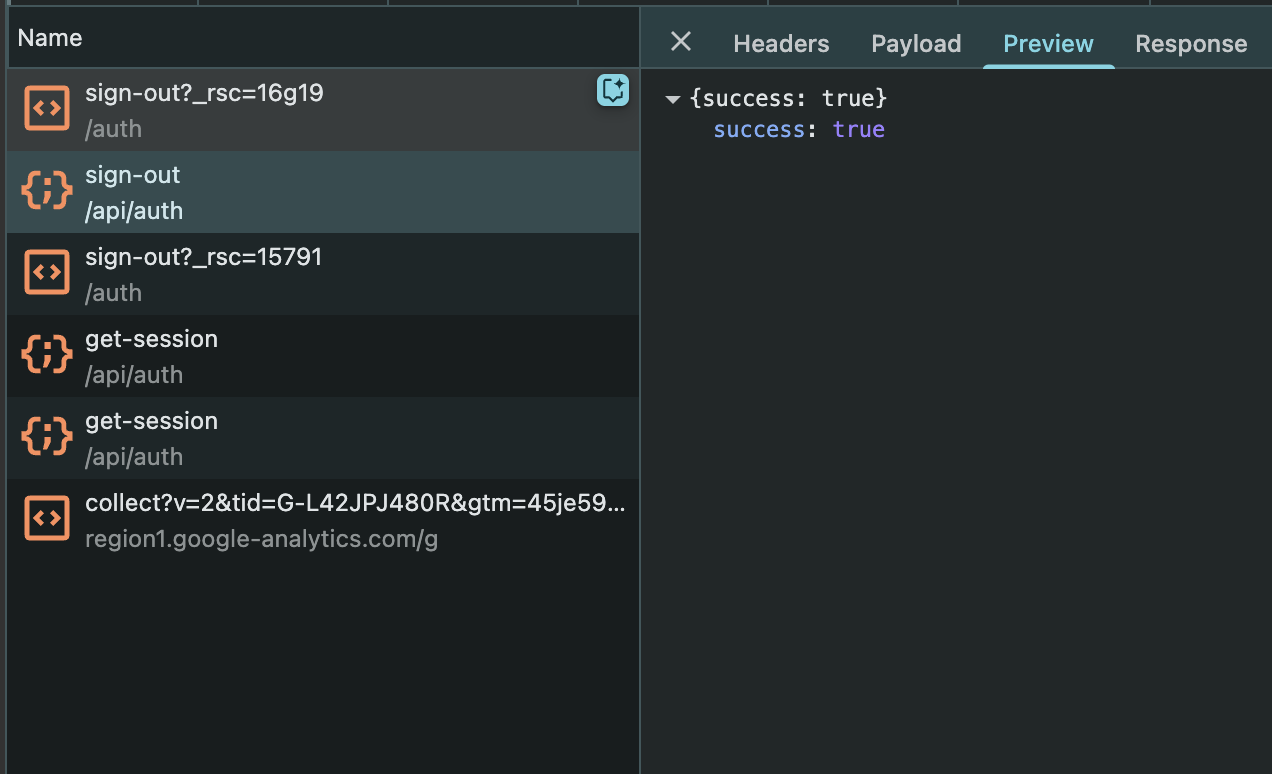Screen dimensions: 1272x774
Task: Switch to the Payload tab
Action: [x=916, y=44]
